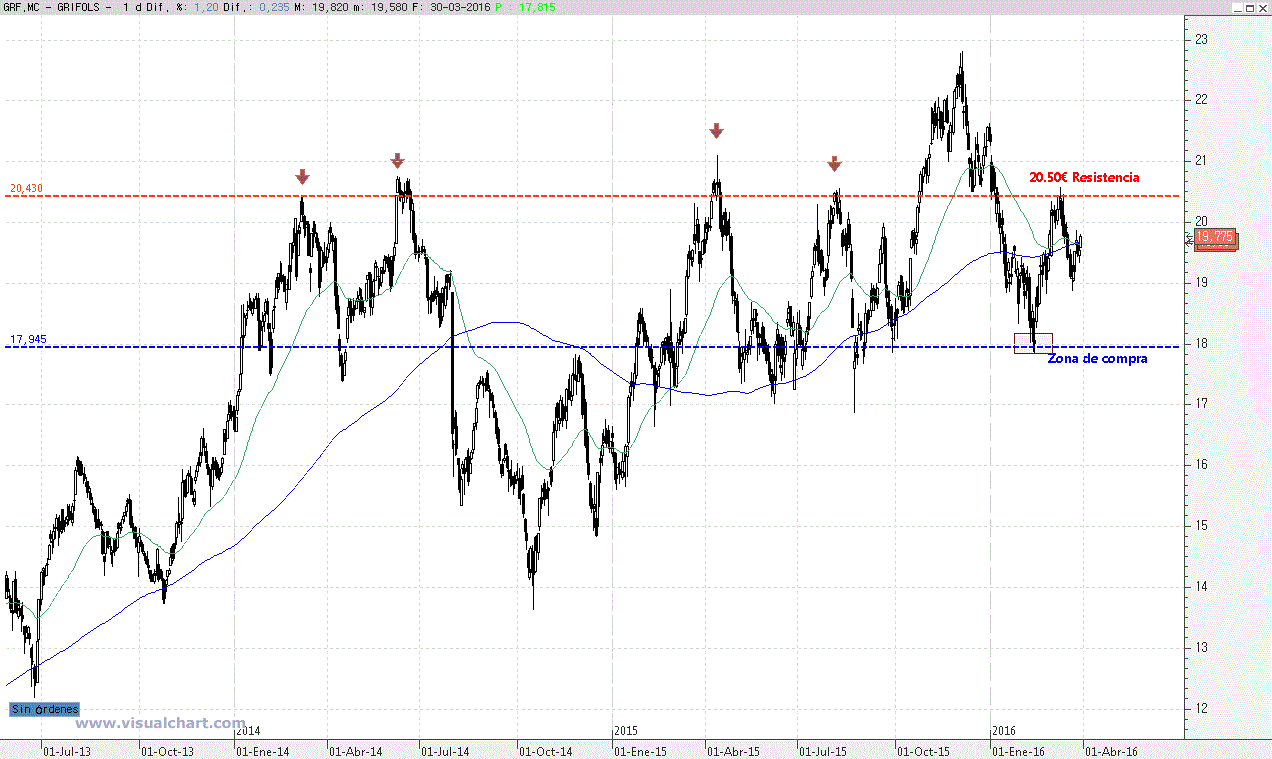Click the 01-Abr-14 date label
This screenshot has height=759, width=1272.
(357, 751)
